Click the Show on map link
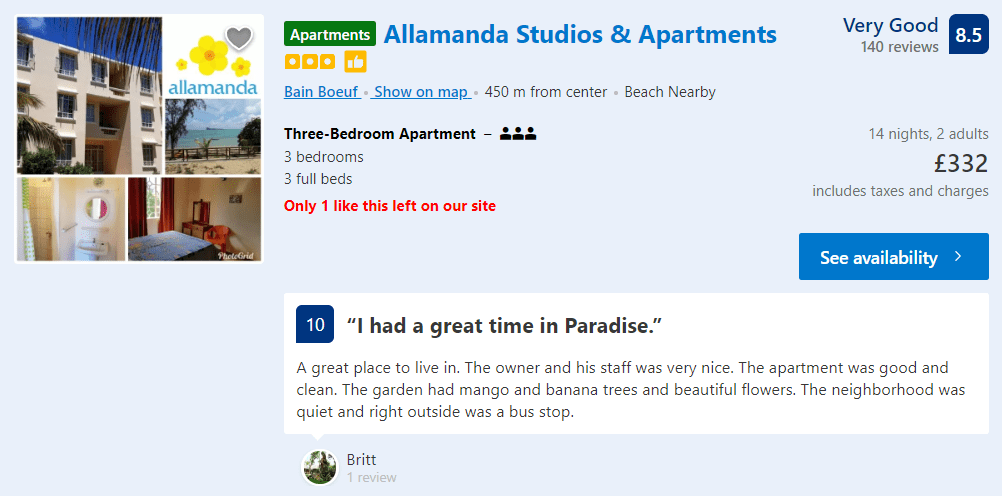Image resolution: width=1002 pixels, height=496 pixels. tap(421, 92)
